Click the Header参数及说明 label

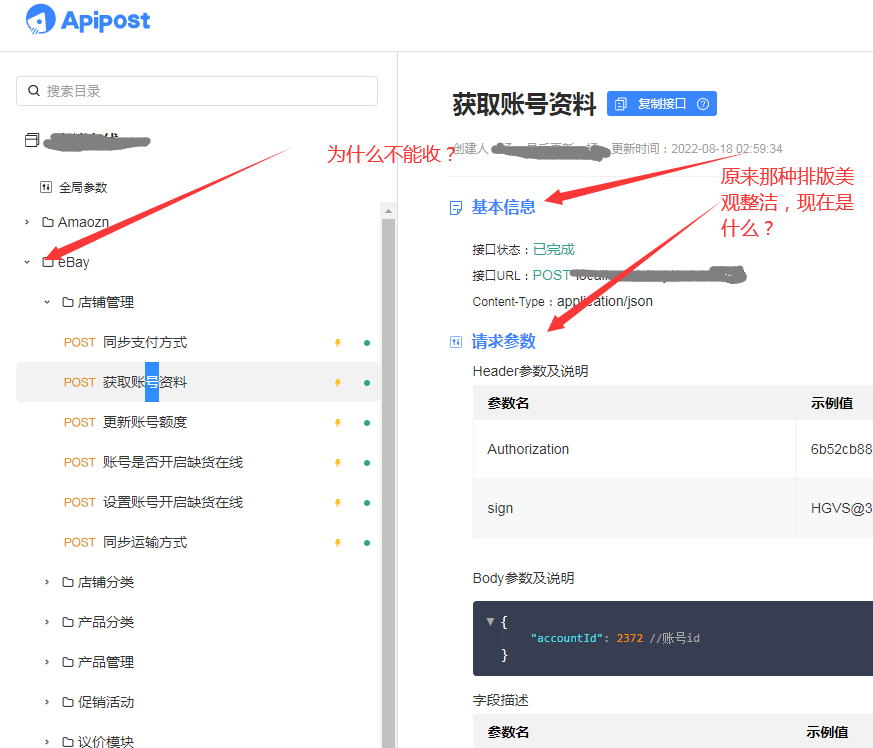[x=530, y=371]
